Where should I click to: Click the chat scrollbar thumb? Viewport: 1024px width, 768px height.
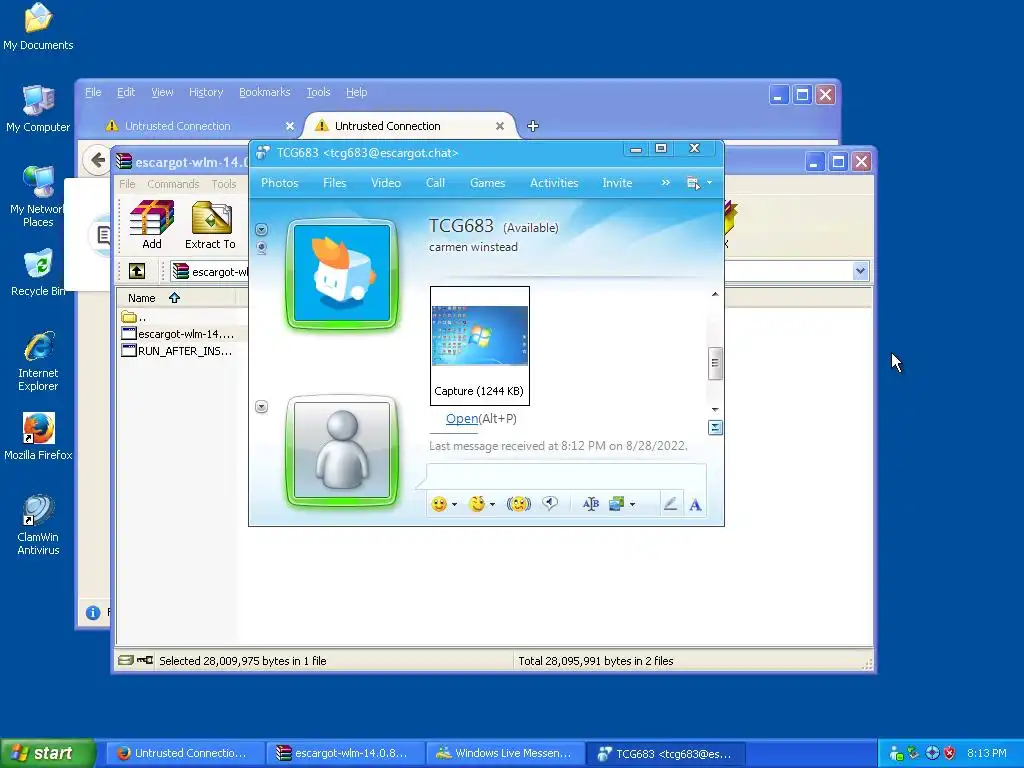click(x=715, y=362)
